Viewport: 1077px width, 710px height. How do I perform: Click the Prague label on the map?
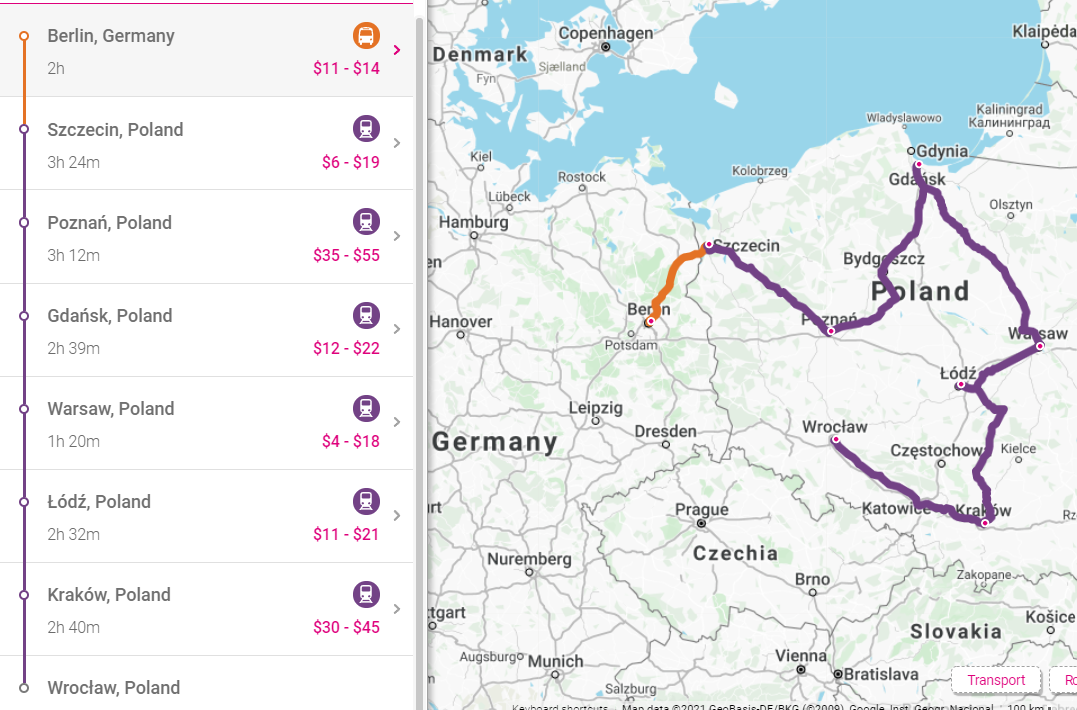point(701,509)
